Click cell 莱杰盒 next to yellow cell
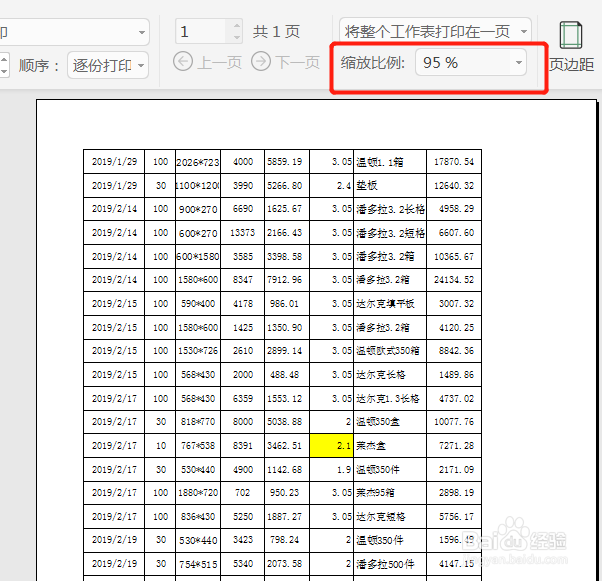Screen dimensions: 602x581 pyautogui.click(x=390, y=445)
